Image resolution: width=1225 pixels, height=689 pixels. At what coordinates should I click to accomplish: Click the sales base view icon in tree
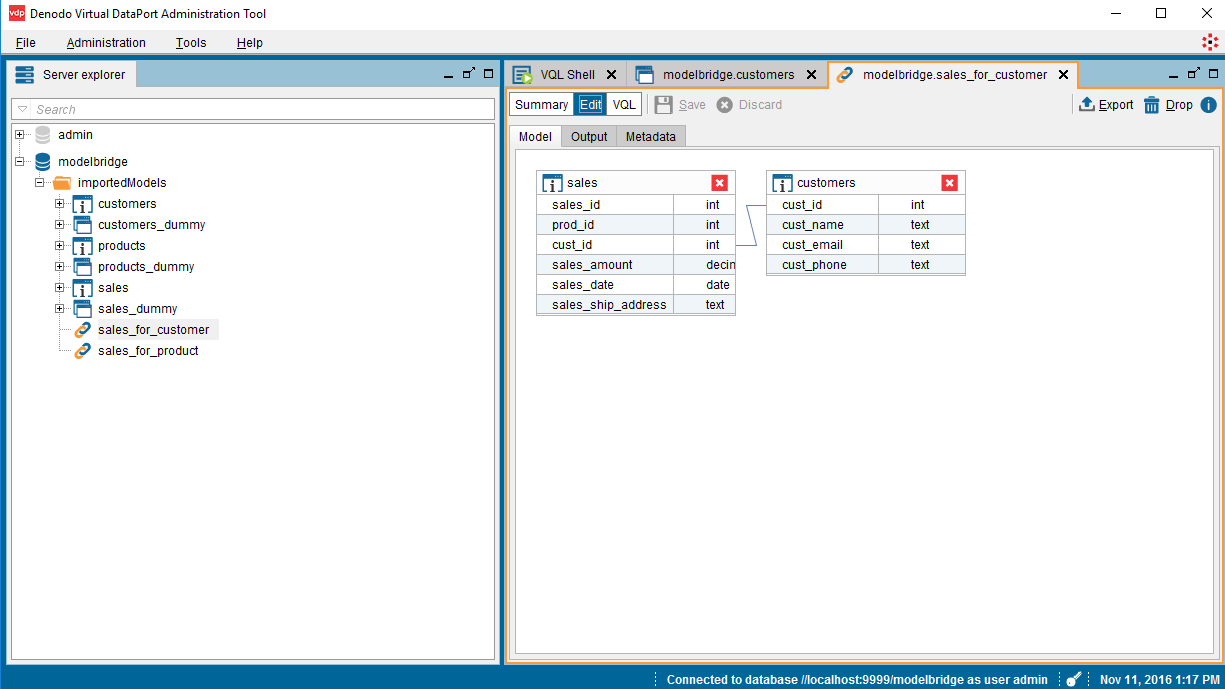[x=83, y=288]
